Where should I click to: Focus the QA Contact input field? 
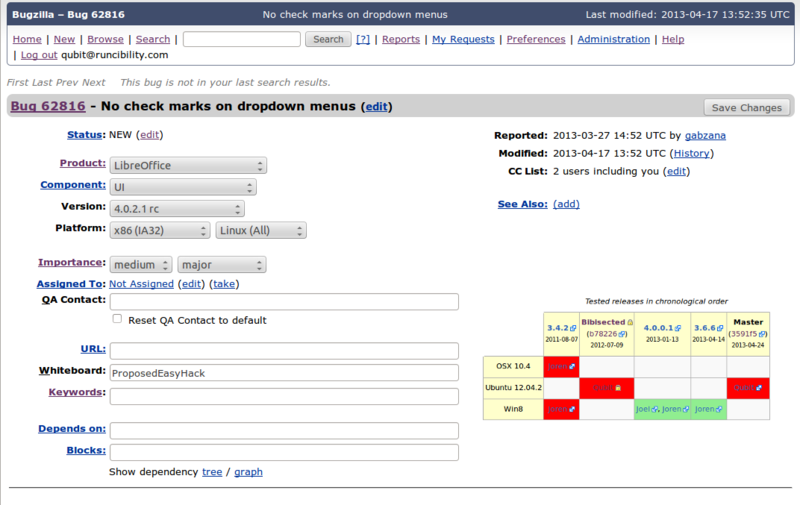click(x=284, y=301)
